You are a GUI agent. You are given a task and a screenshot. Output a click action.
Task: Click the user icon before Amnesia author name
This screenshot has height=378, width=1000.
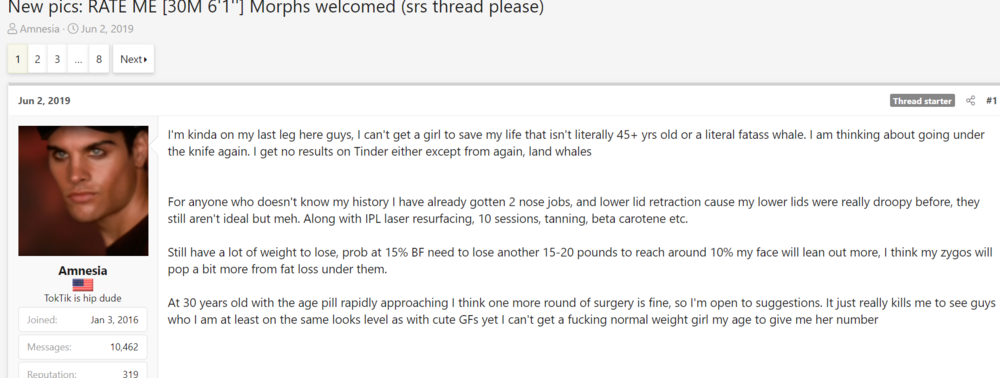(x=12, y=29)
